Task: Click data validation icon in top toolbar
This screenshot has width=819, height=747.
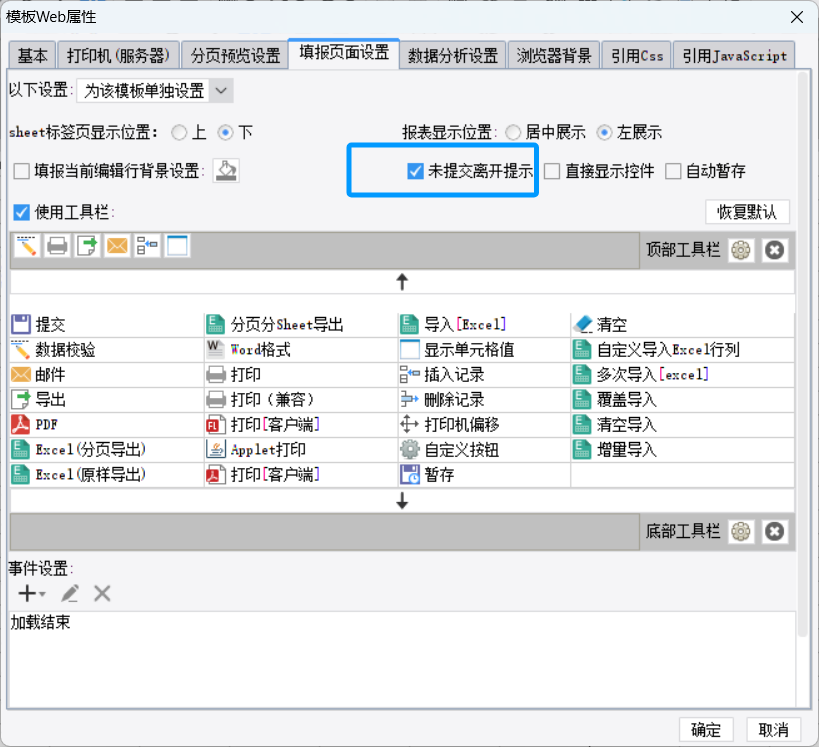Action: [27, 246]
